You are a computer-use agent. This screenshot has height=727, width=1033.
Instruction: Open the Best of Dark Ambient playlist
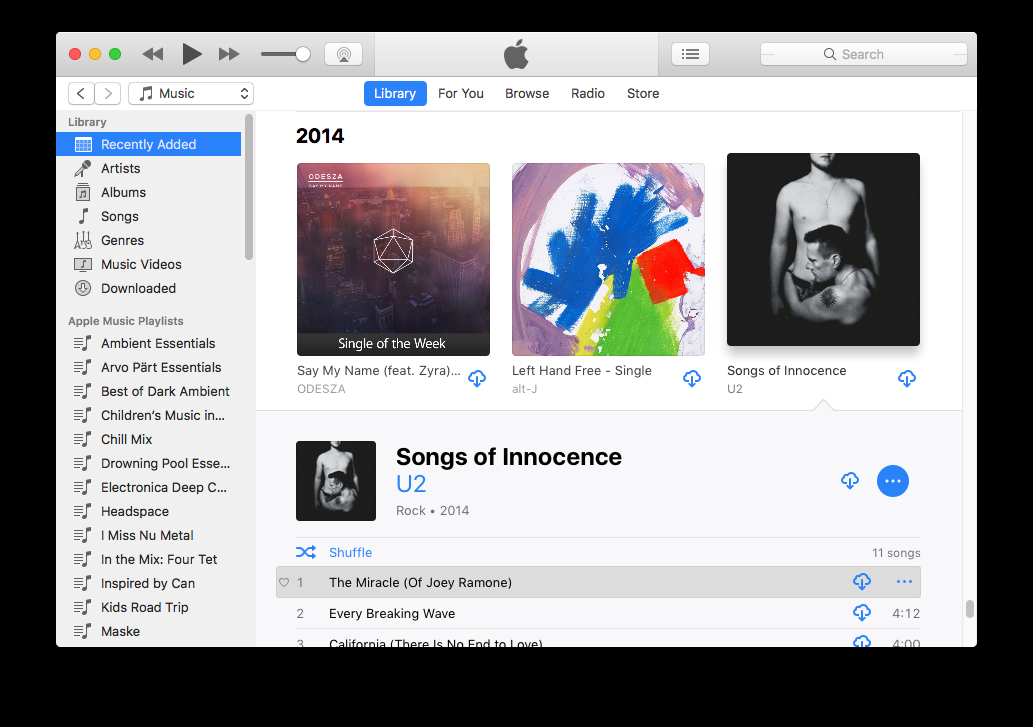[x=149, y=392]
